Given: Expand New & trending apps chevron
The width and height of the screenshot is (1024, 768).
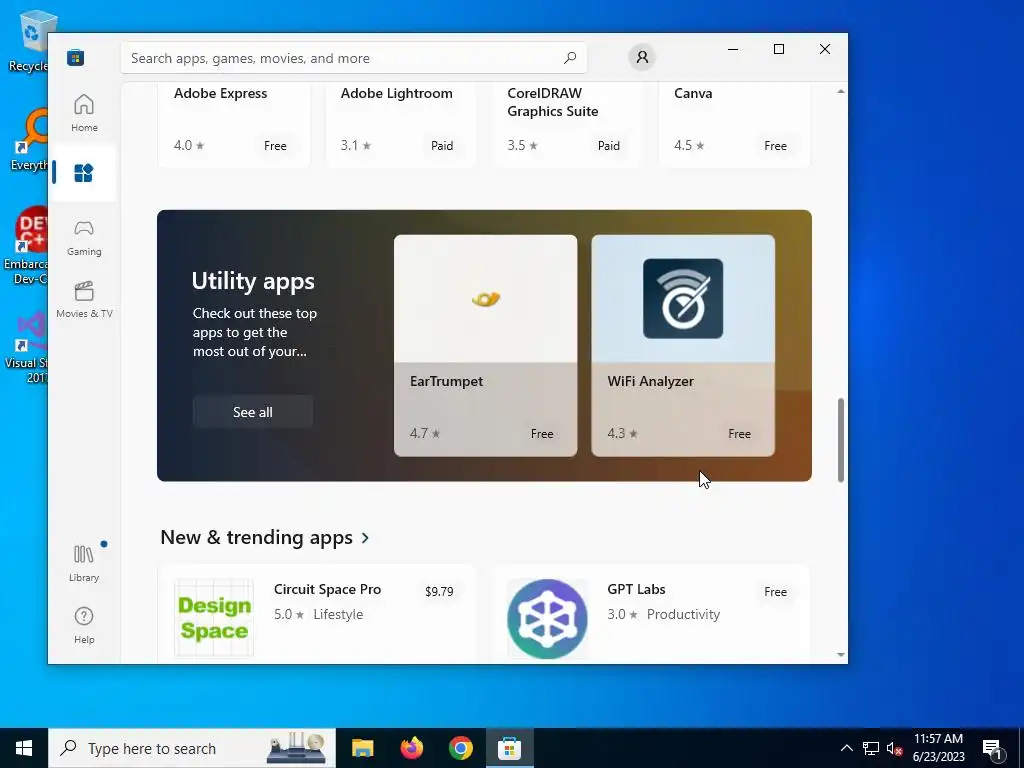Looking at the screenshot, I should tap(366, 538).
